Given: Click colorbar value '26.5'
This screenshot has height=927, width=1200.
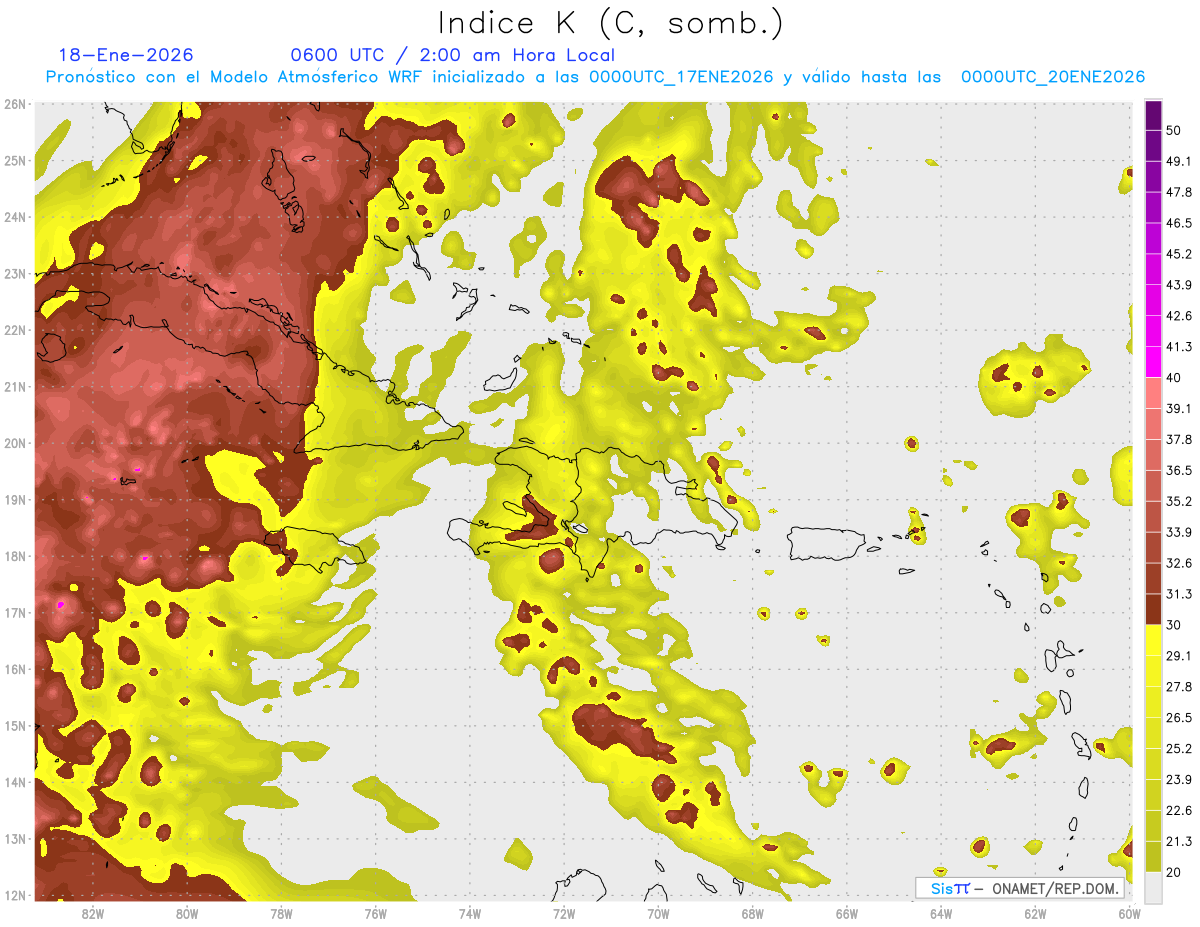Looking at the screenshot, I should point(1179,718).
